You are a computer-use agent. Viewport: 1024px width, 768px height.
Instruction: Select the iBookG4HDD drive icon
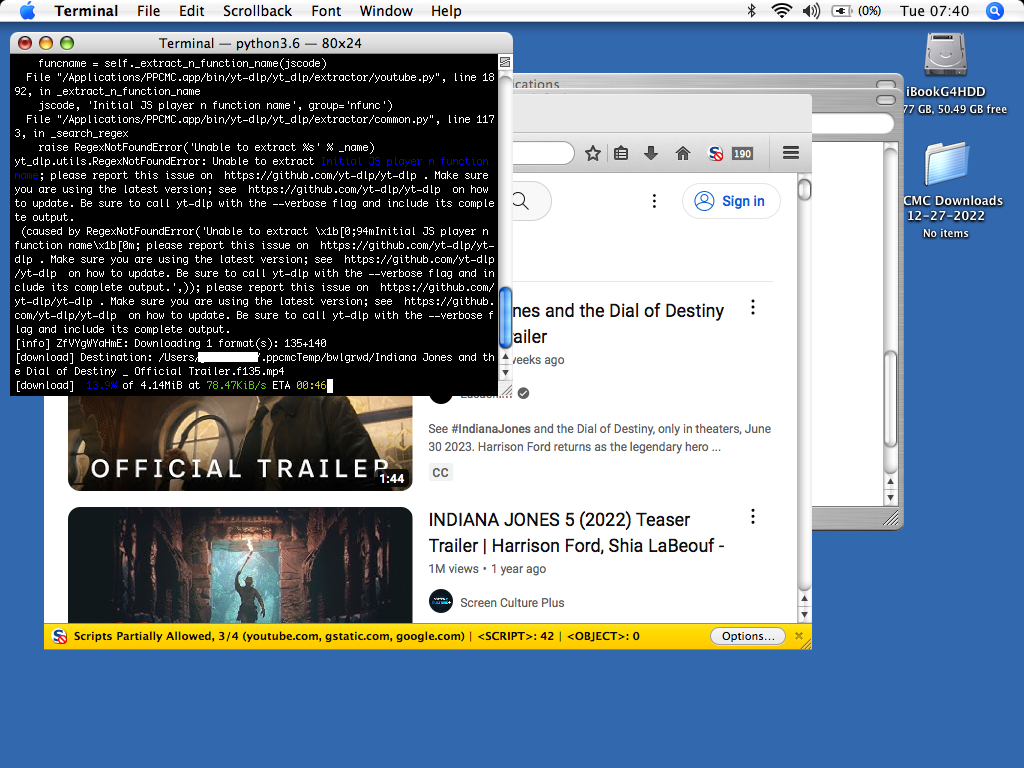point(946,56)
